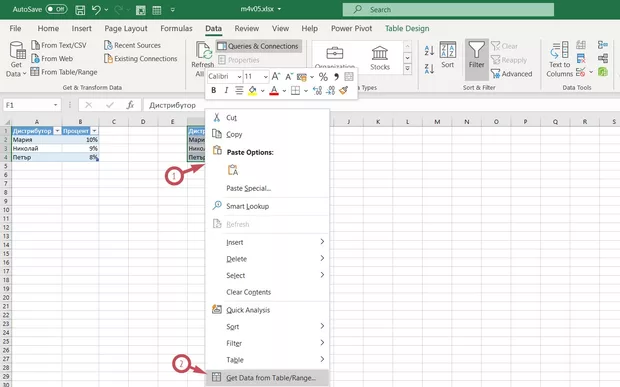Open the custom Sort dialog
The height and width of the screenshot is (387, 620).
448,55
